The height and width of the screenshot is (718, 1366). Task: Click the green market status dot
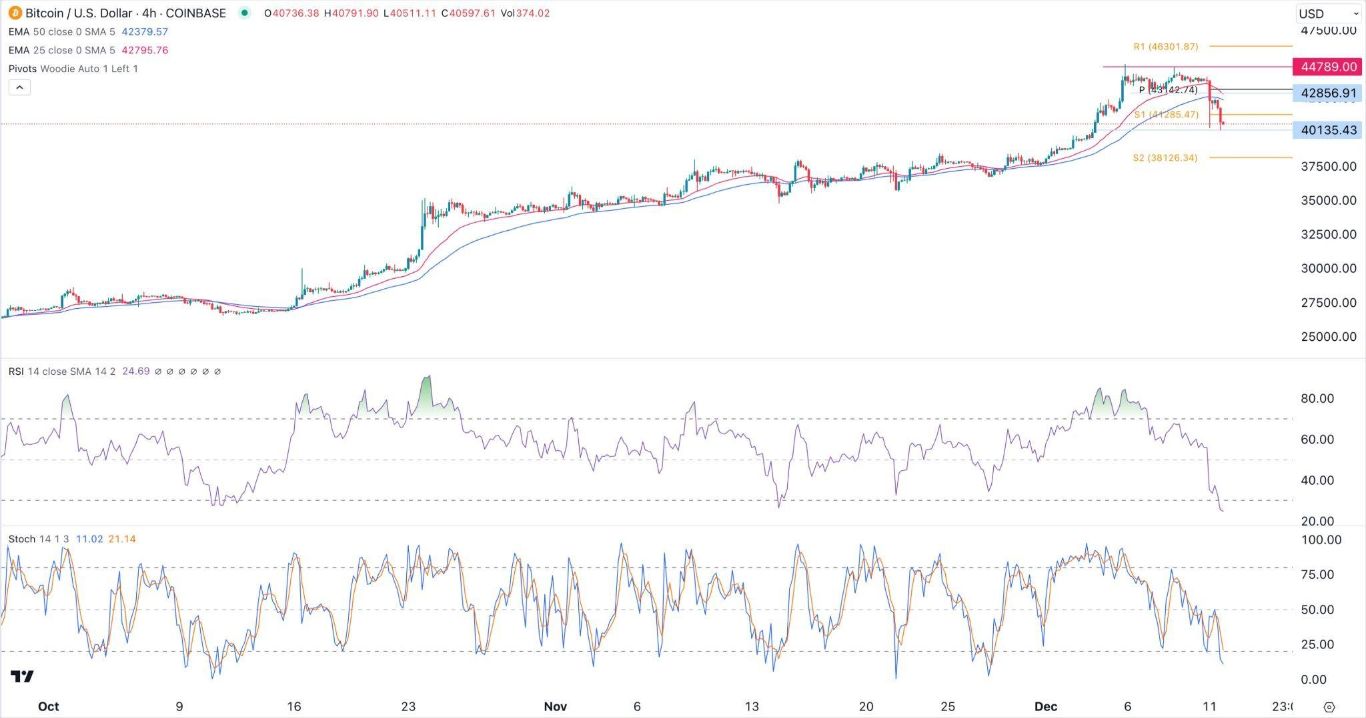(x=245, y=13)
